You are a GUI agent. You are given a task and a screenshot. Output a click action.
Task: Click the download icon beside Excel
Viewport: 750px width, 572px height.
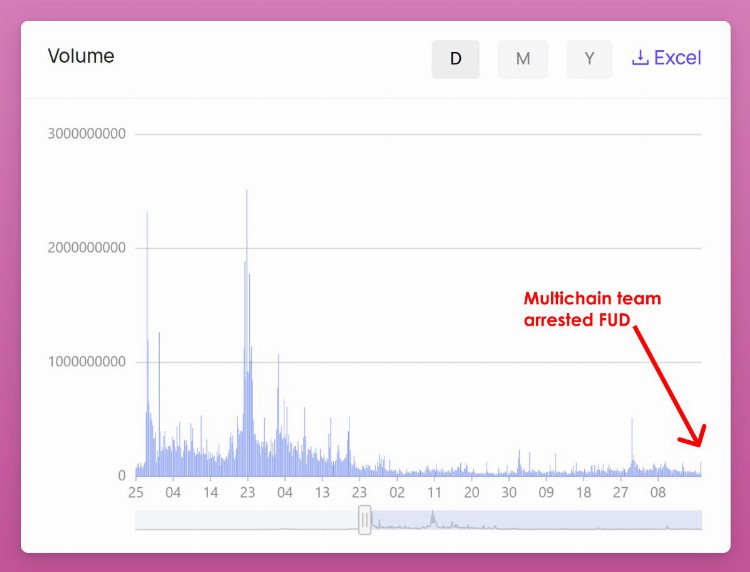[640, 58]
